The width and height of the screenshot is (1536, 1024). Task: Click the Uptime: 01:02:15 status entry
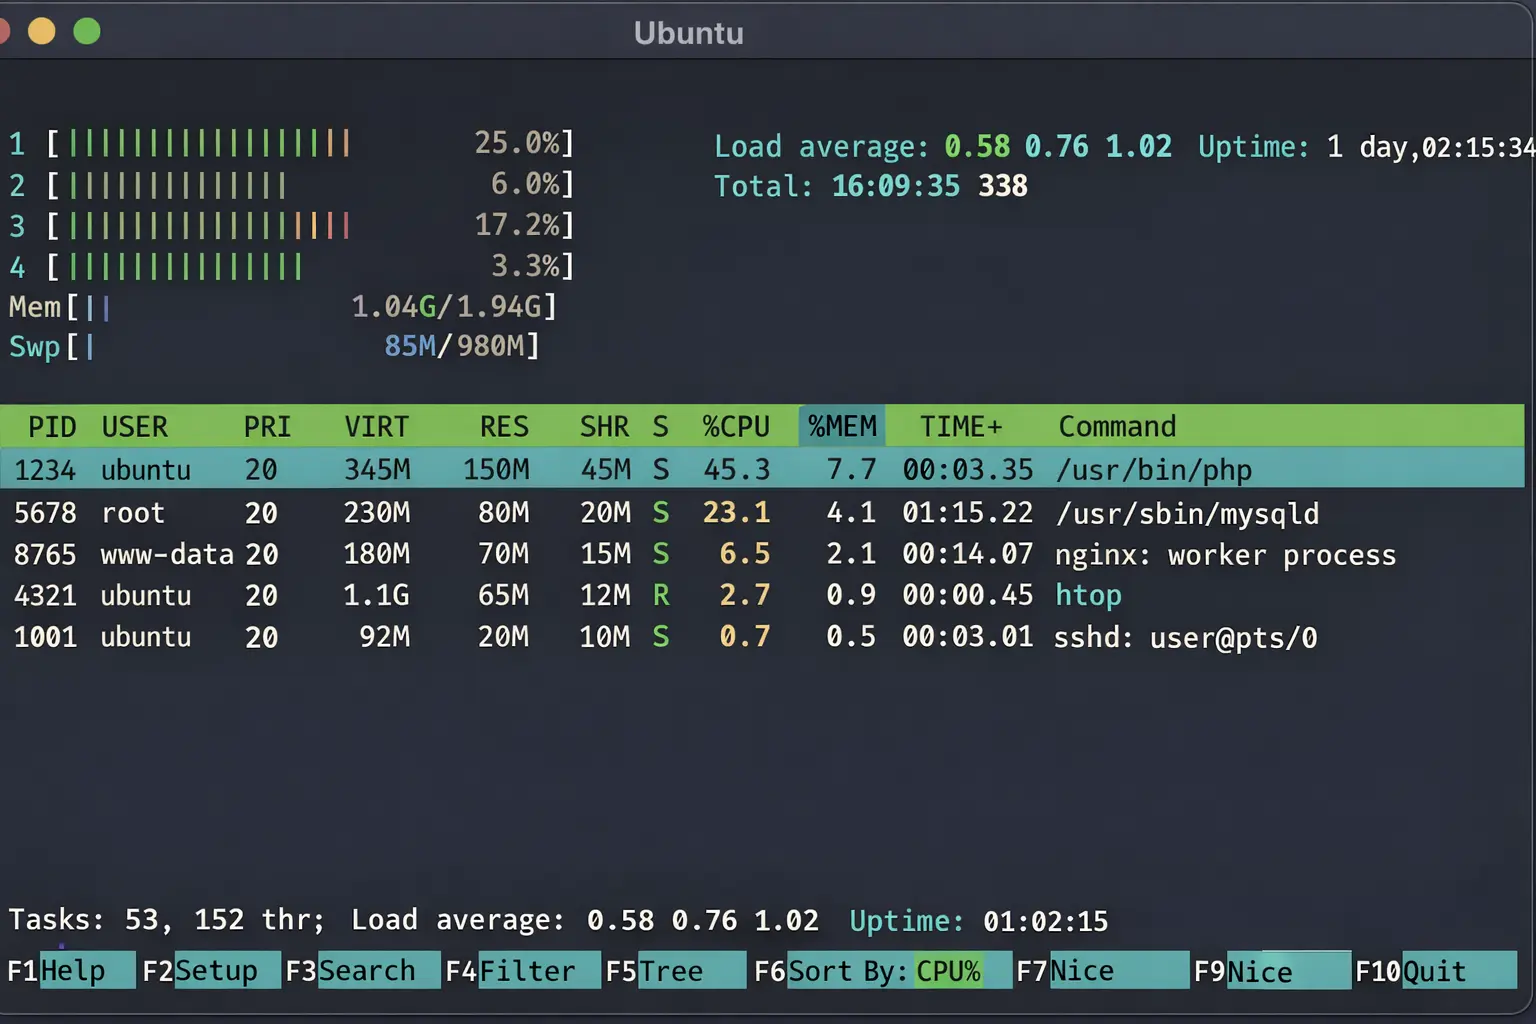point(979,921)
